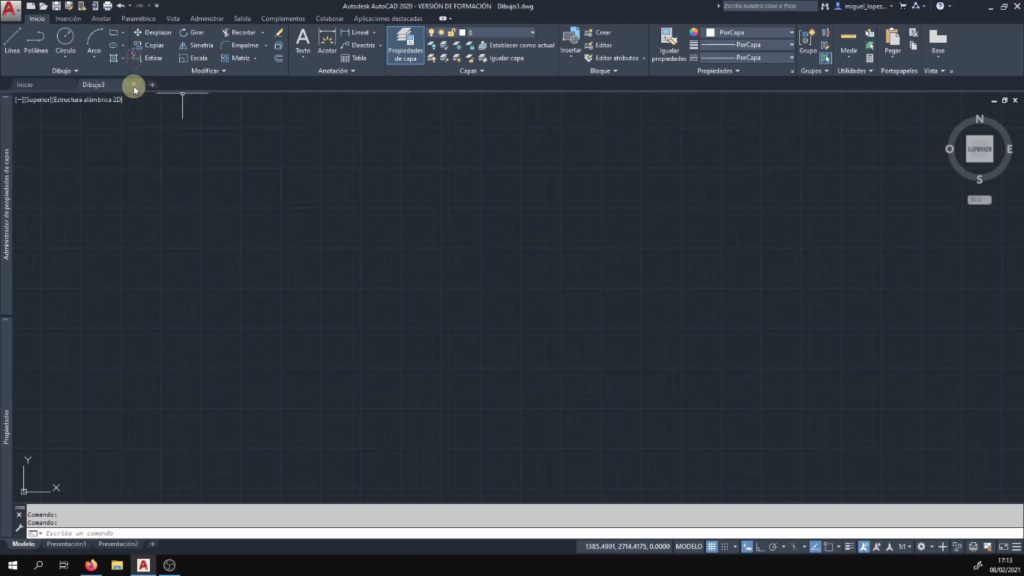The image size is (1024, 576).
Task: Activate the Desplazar move tool
Action: (x=152, y=32)
